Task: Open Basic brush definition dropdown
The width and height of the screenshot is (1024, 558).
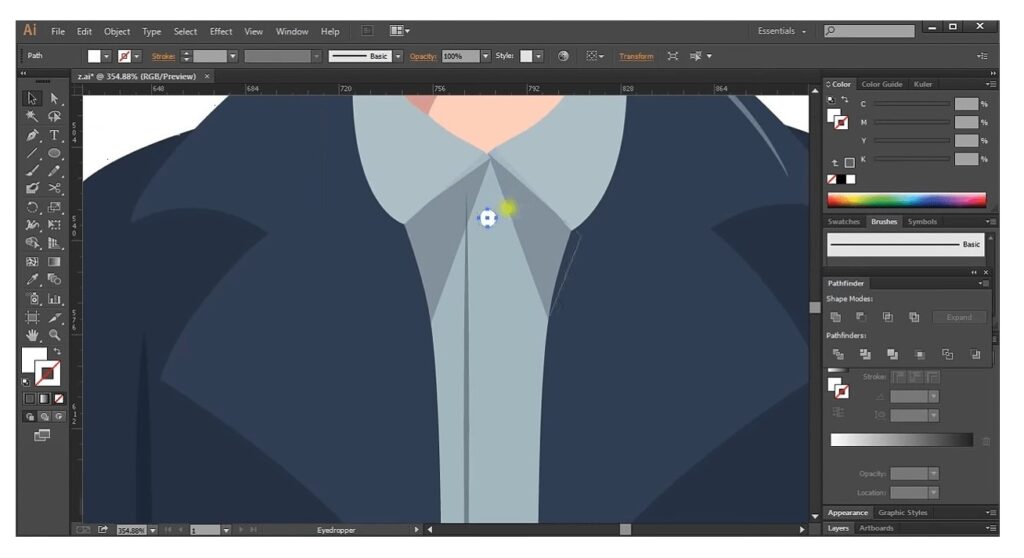Action: tap(398, 56)
